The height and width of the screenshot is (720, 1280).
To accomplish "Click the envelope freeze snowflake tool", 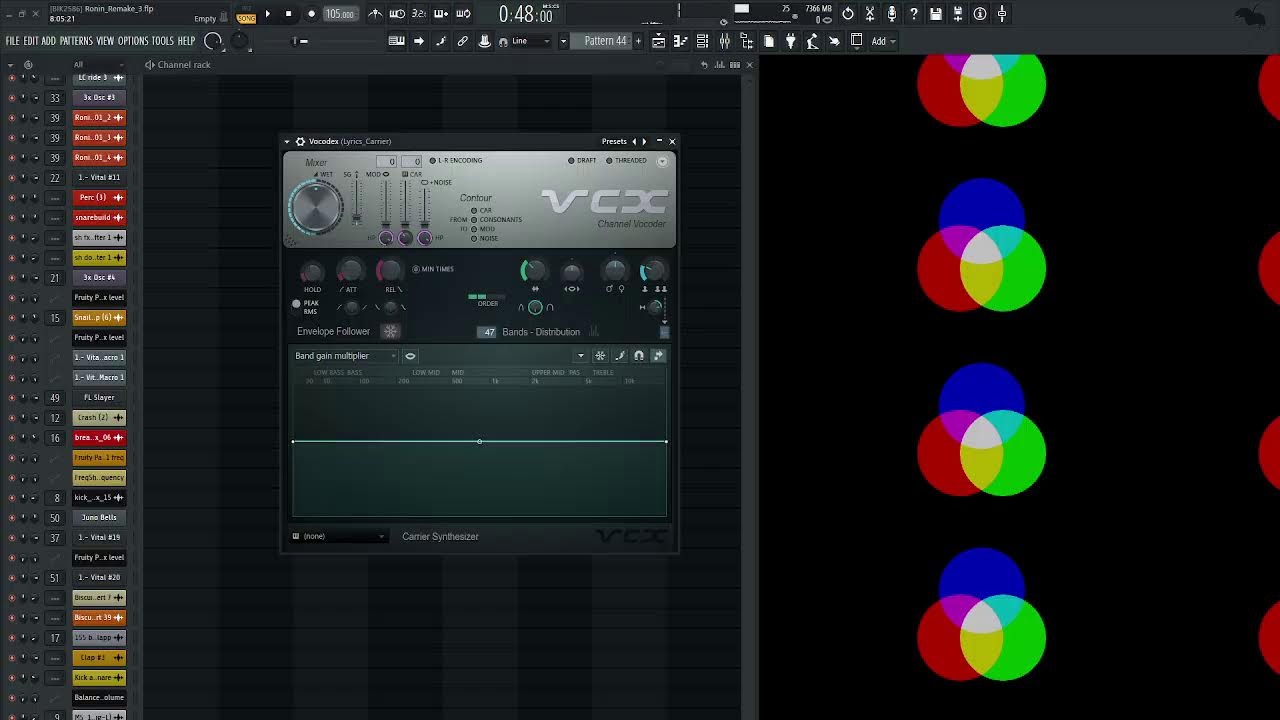I will click(600, 356).
